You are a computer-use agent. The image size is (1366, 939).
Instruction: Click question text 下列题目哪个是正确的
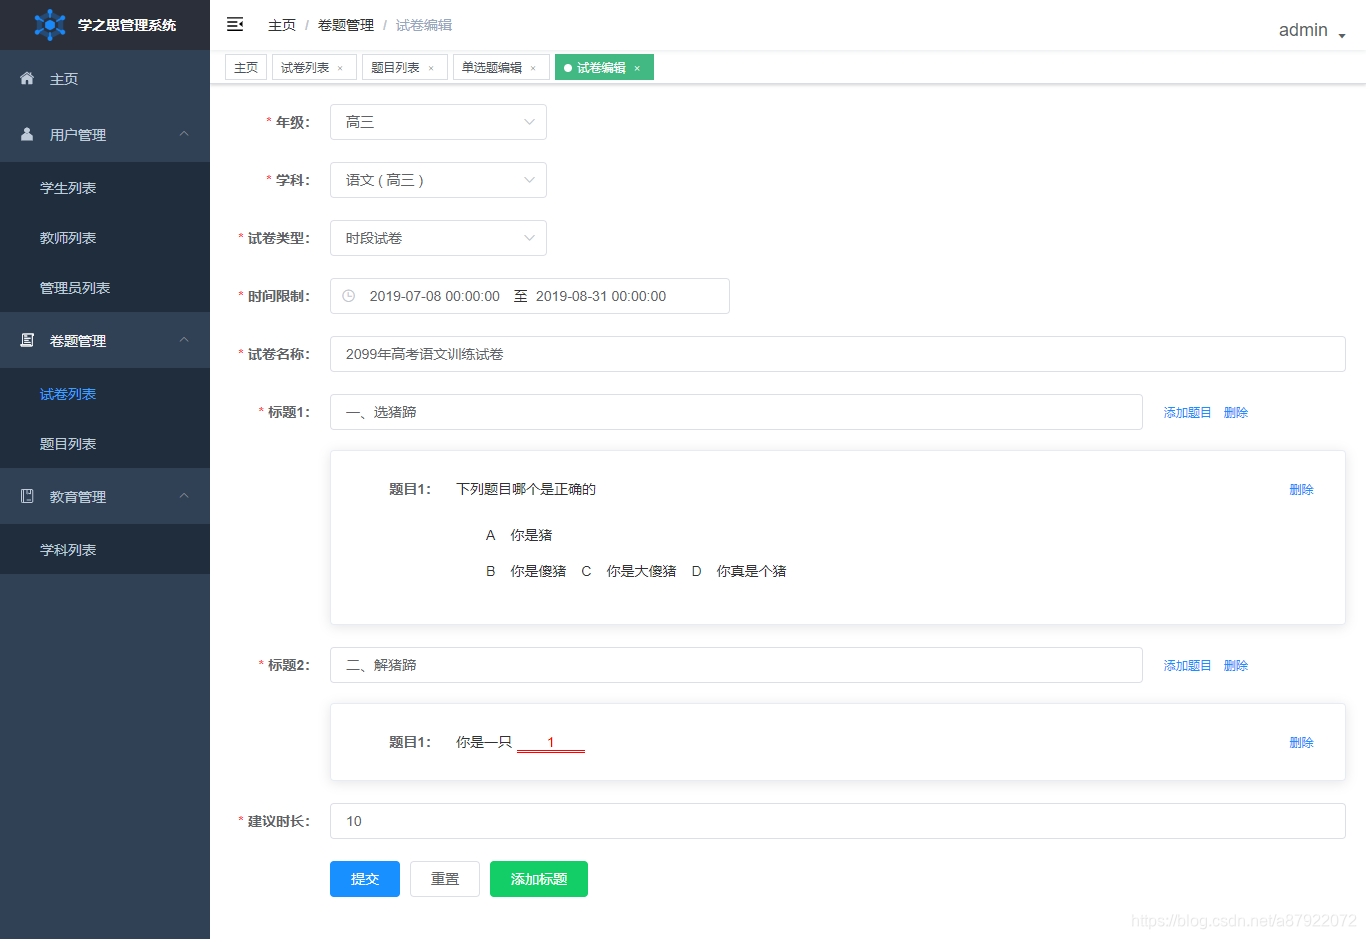[x=526, y=489]
